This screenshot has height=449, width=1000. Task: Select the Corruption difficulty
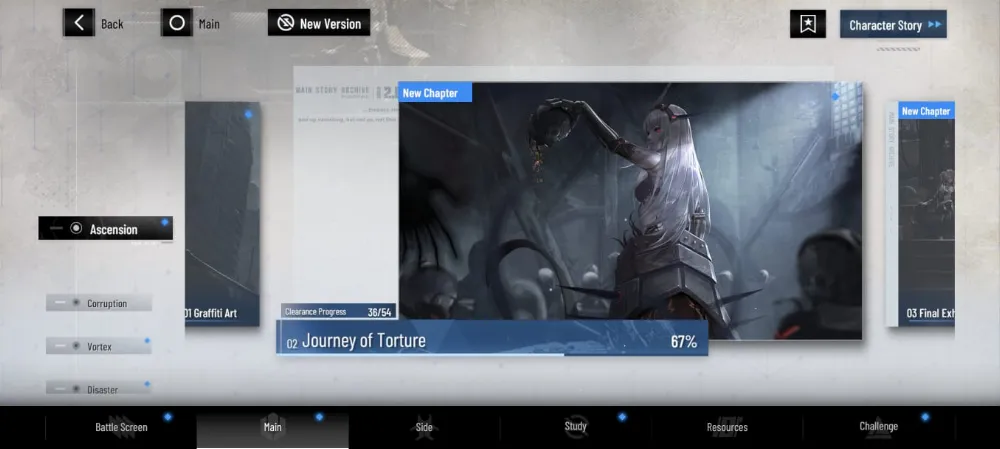pyautogui.click(x=99, y=303)
